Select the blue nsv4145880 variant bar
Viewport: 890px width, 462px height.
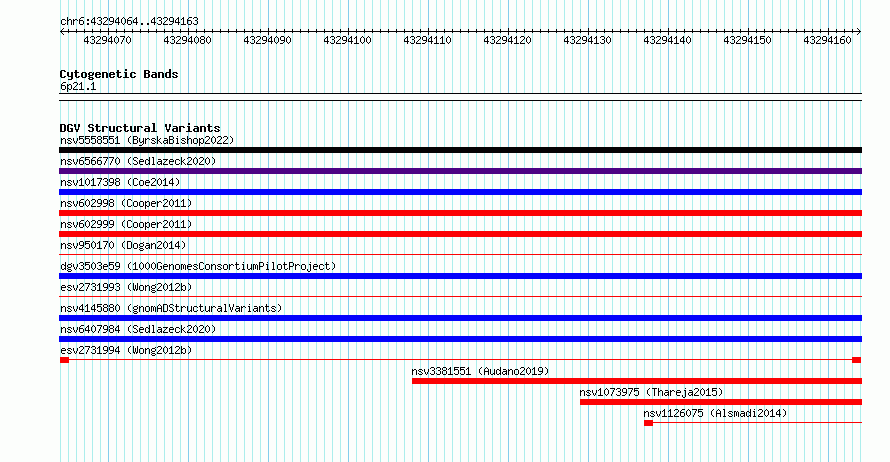[x=460, y=318]
